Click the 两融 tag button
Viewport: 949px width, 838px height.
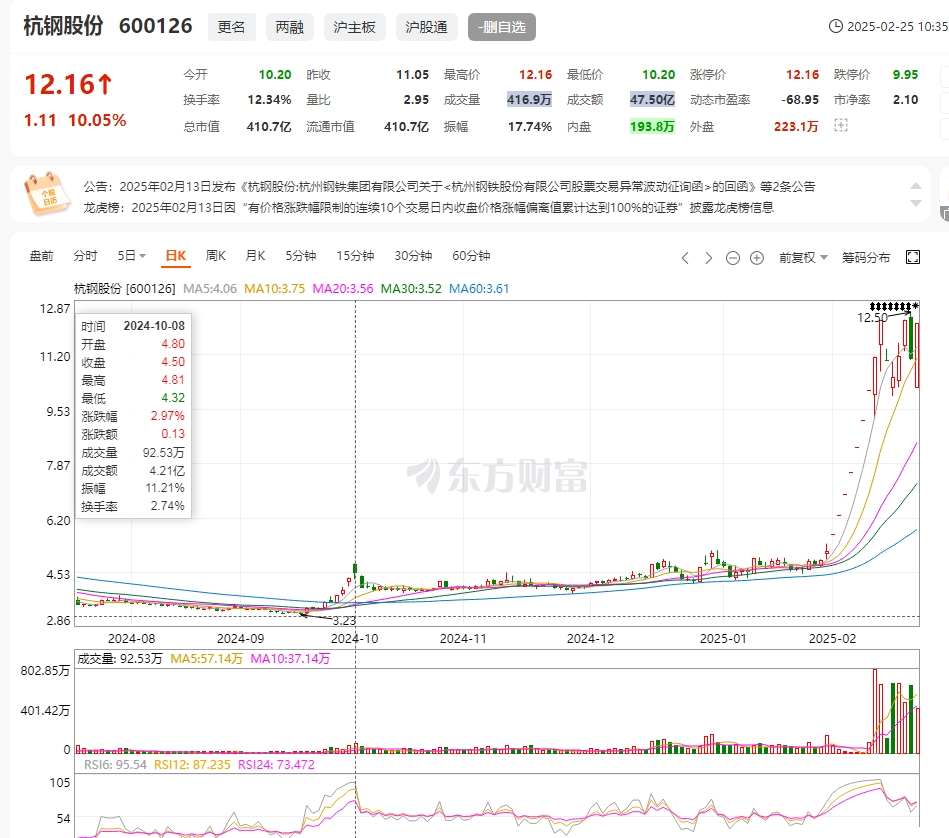289,27
